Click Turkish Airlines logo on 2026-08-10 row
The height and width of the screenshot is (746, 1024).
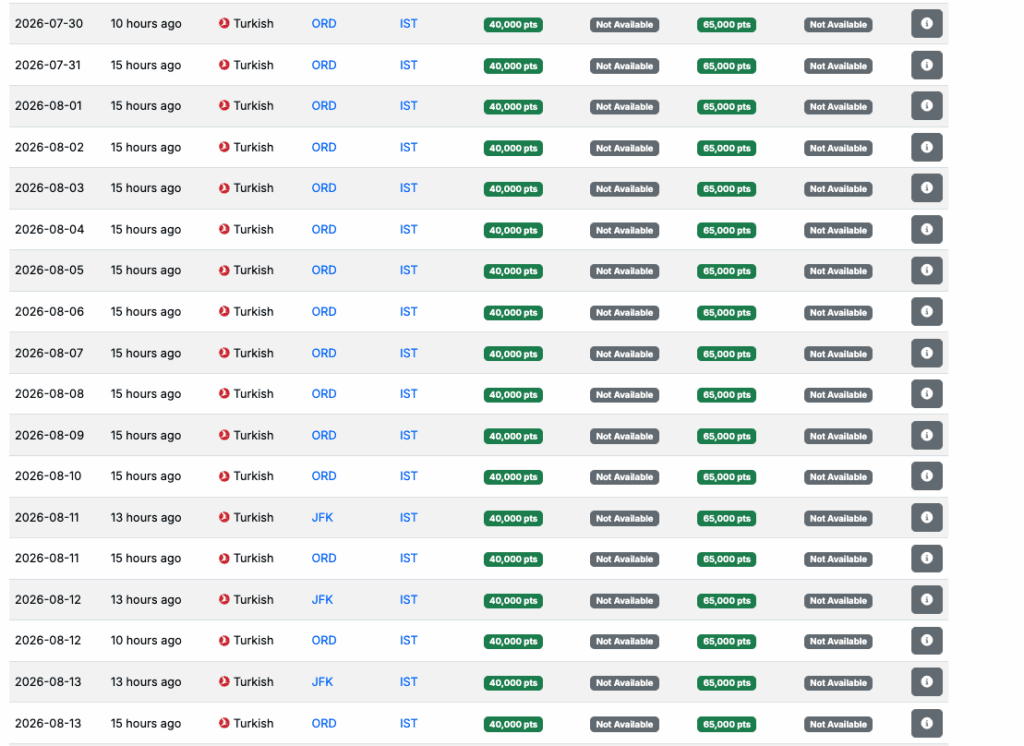(224, 476)
